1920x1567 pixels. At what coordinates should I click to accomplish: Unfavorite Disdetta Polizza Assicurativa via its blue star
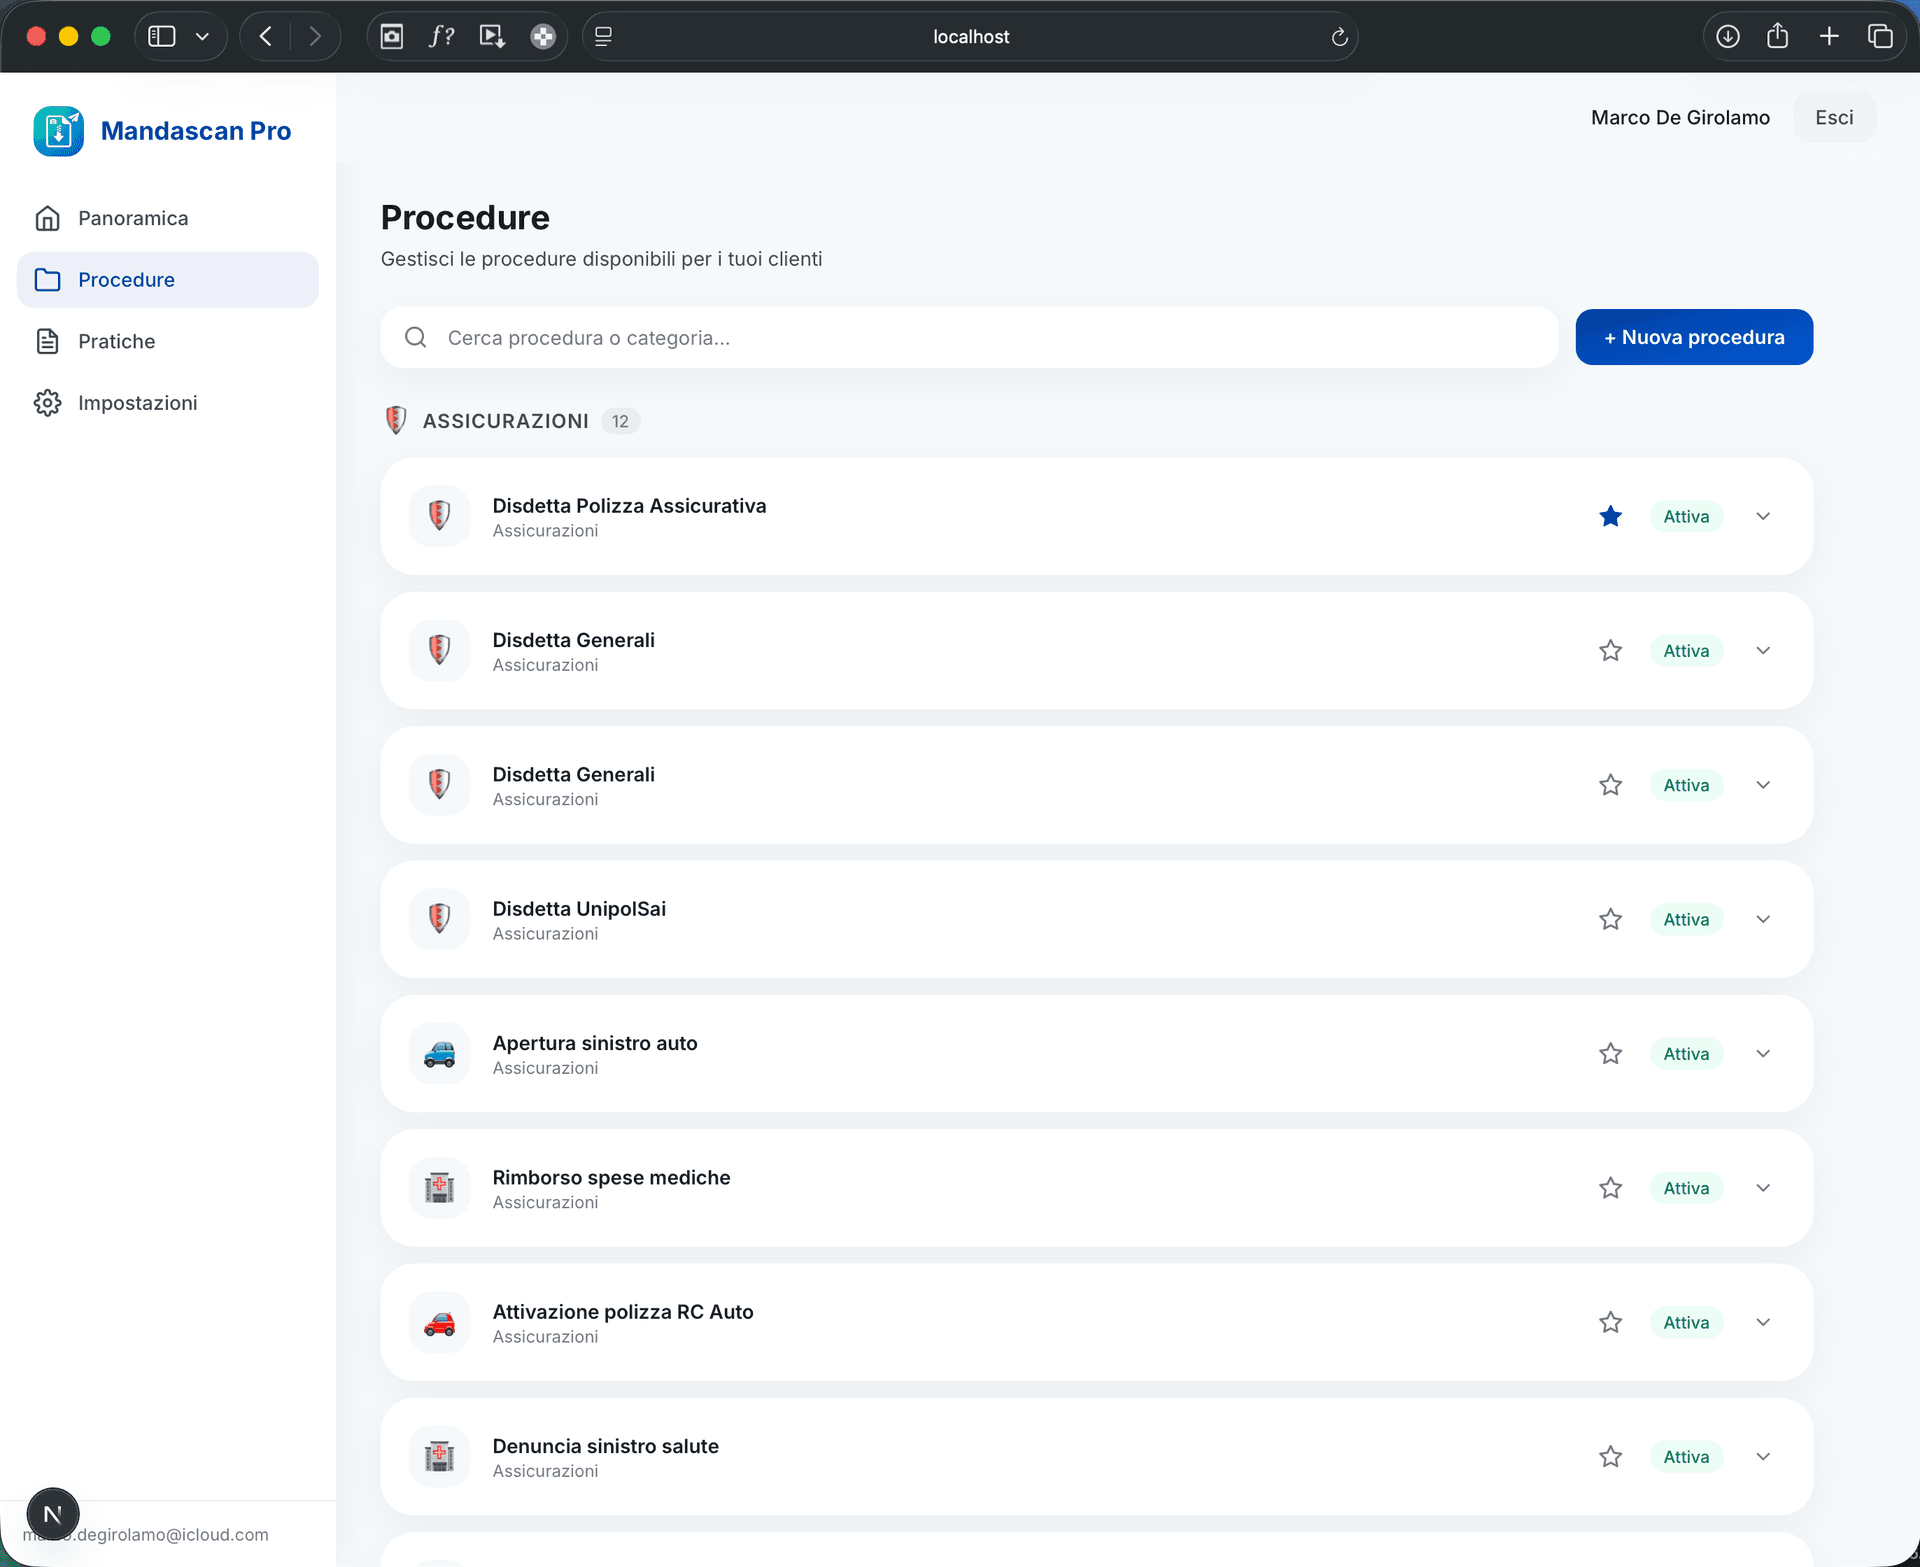(1610, 516)
